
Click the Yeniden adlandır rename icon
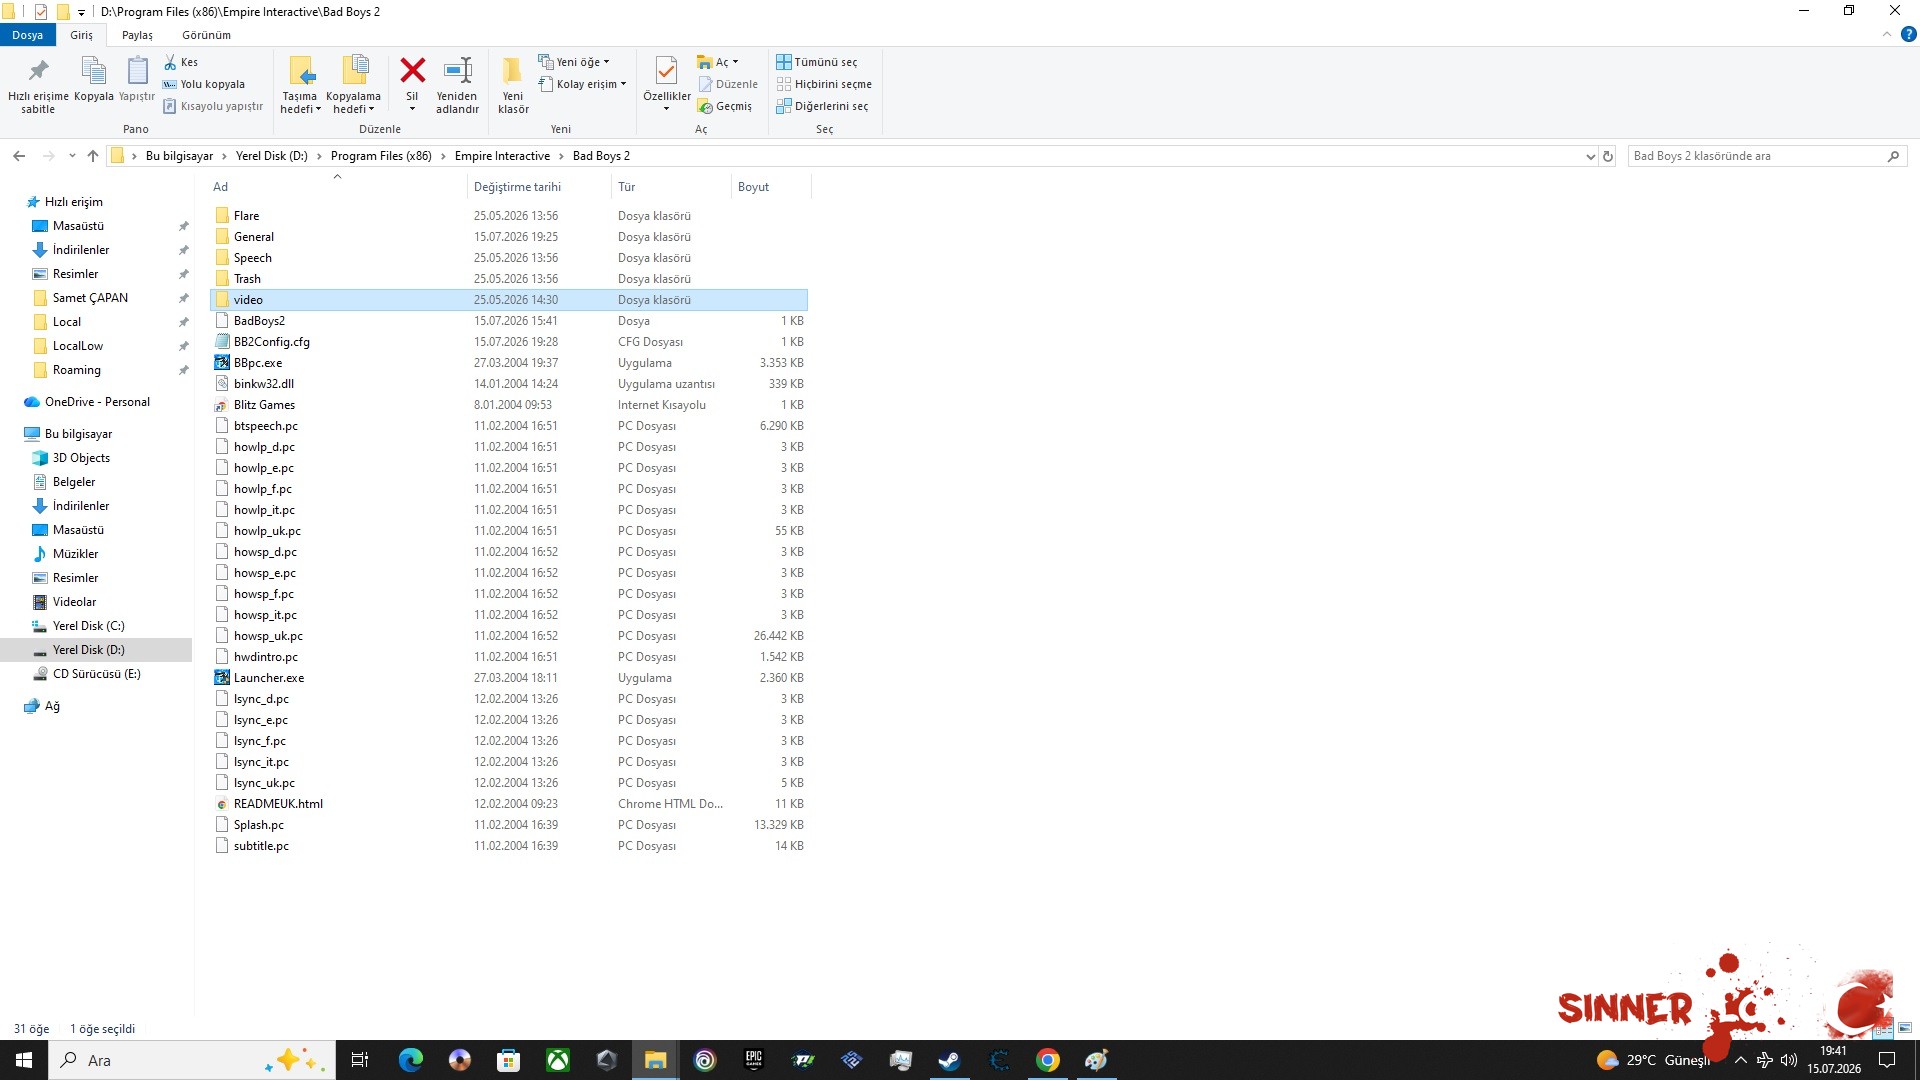[x=457, y=70]
